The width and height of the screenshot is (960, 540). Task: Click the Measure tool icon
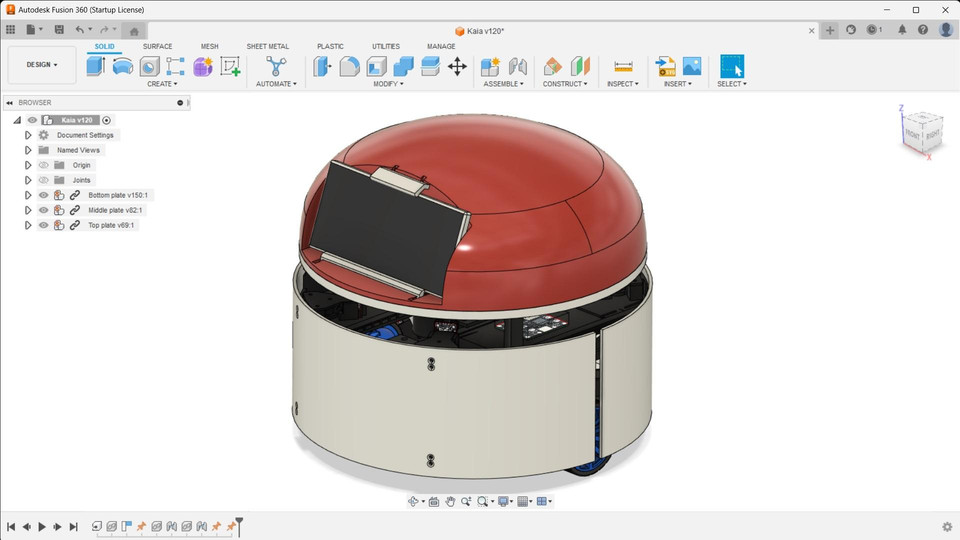(x=623, y=66)
